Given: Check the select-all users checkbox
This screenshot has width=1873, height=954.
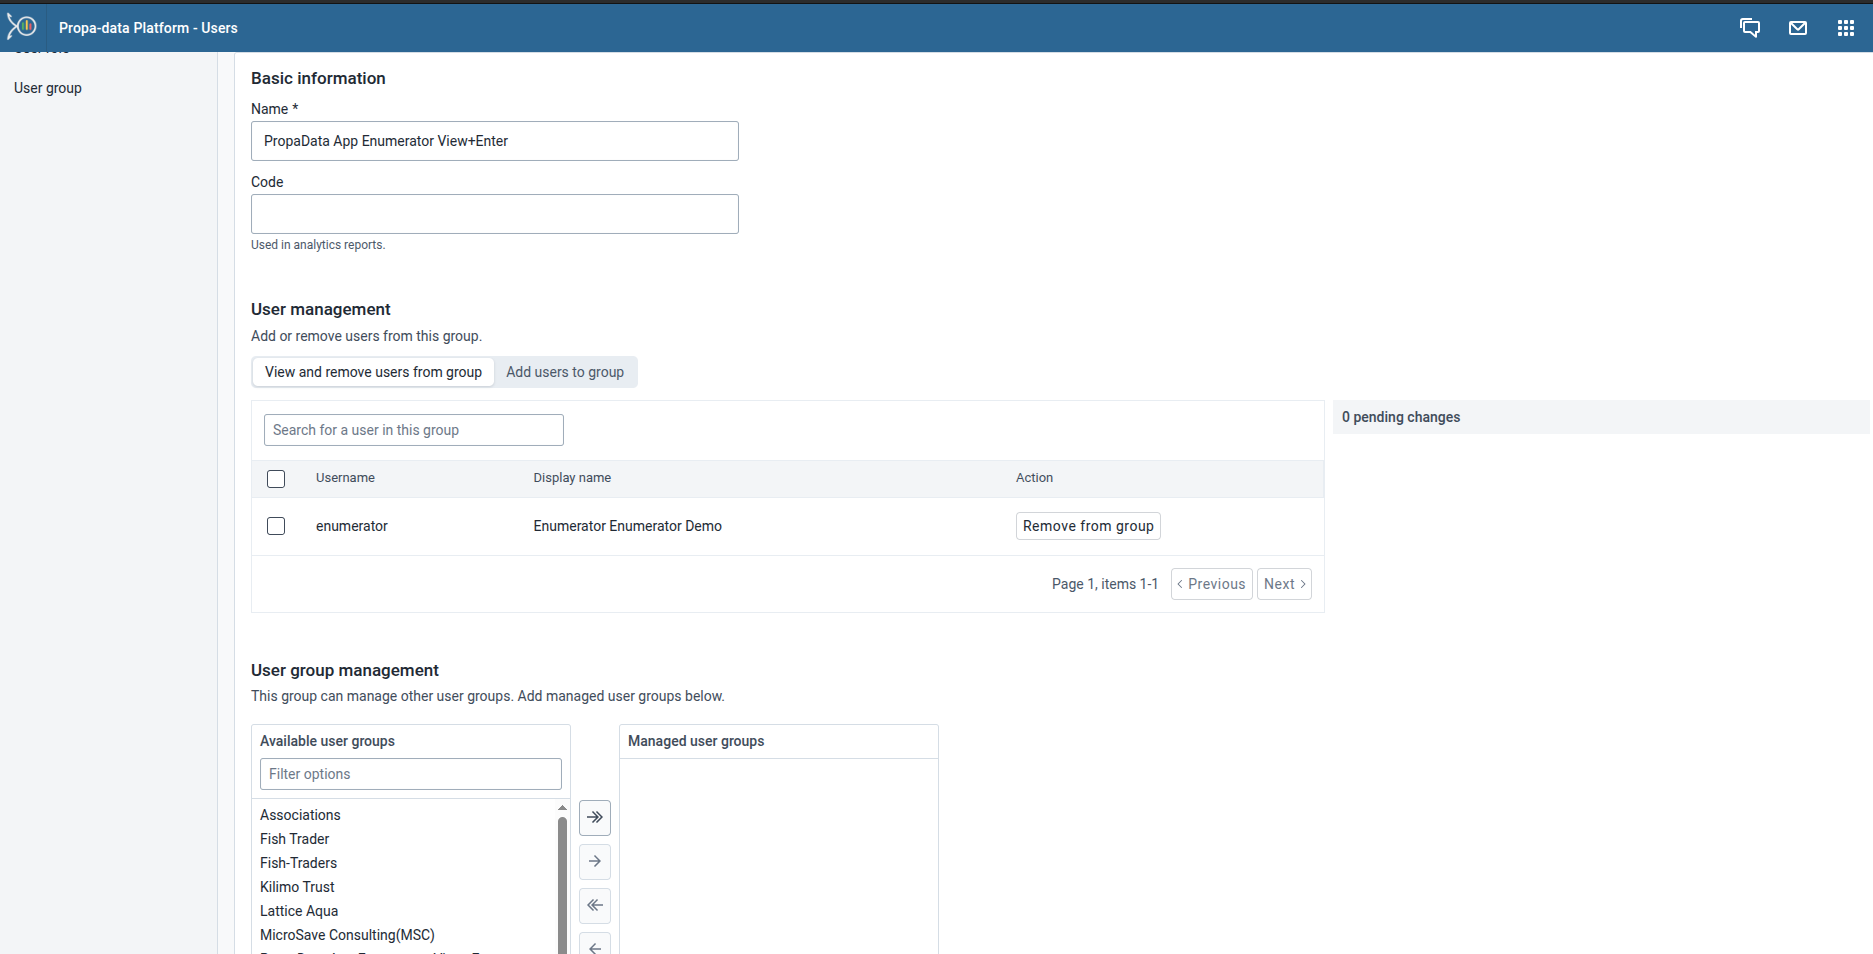Looking at the screenshot, I should pos(276,479).
